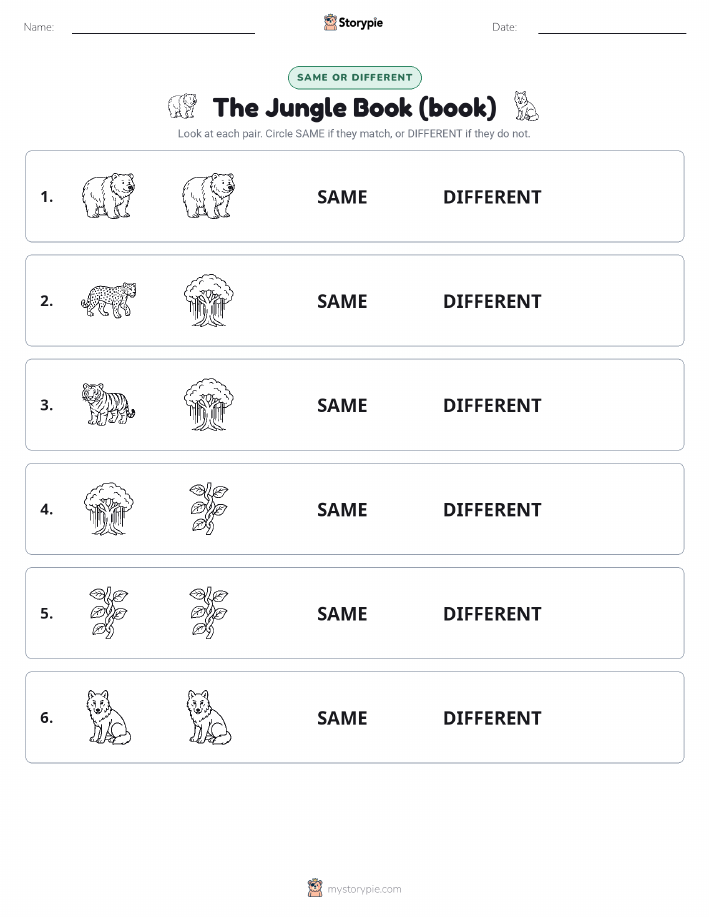Click the Date input line

point(612,28)
